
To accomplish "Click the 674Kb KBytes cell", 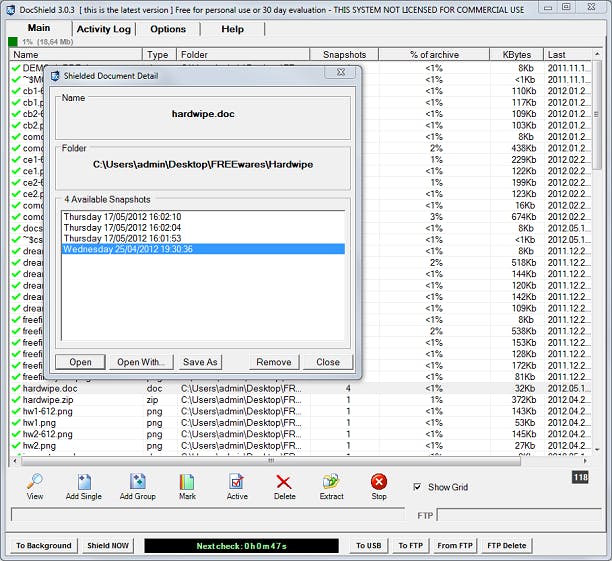I will (x=524, y=217).
